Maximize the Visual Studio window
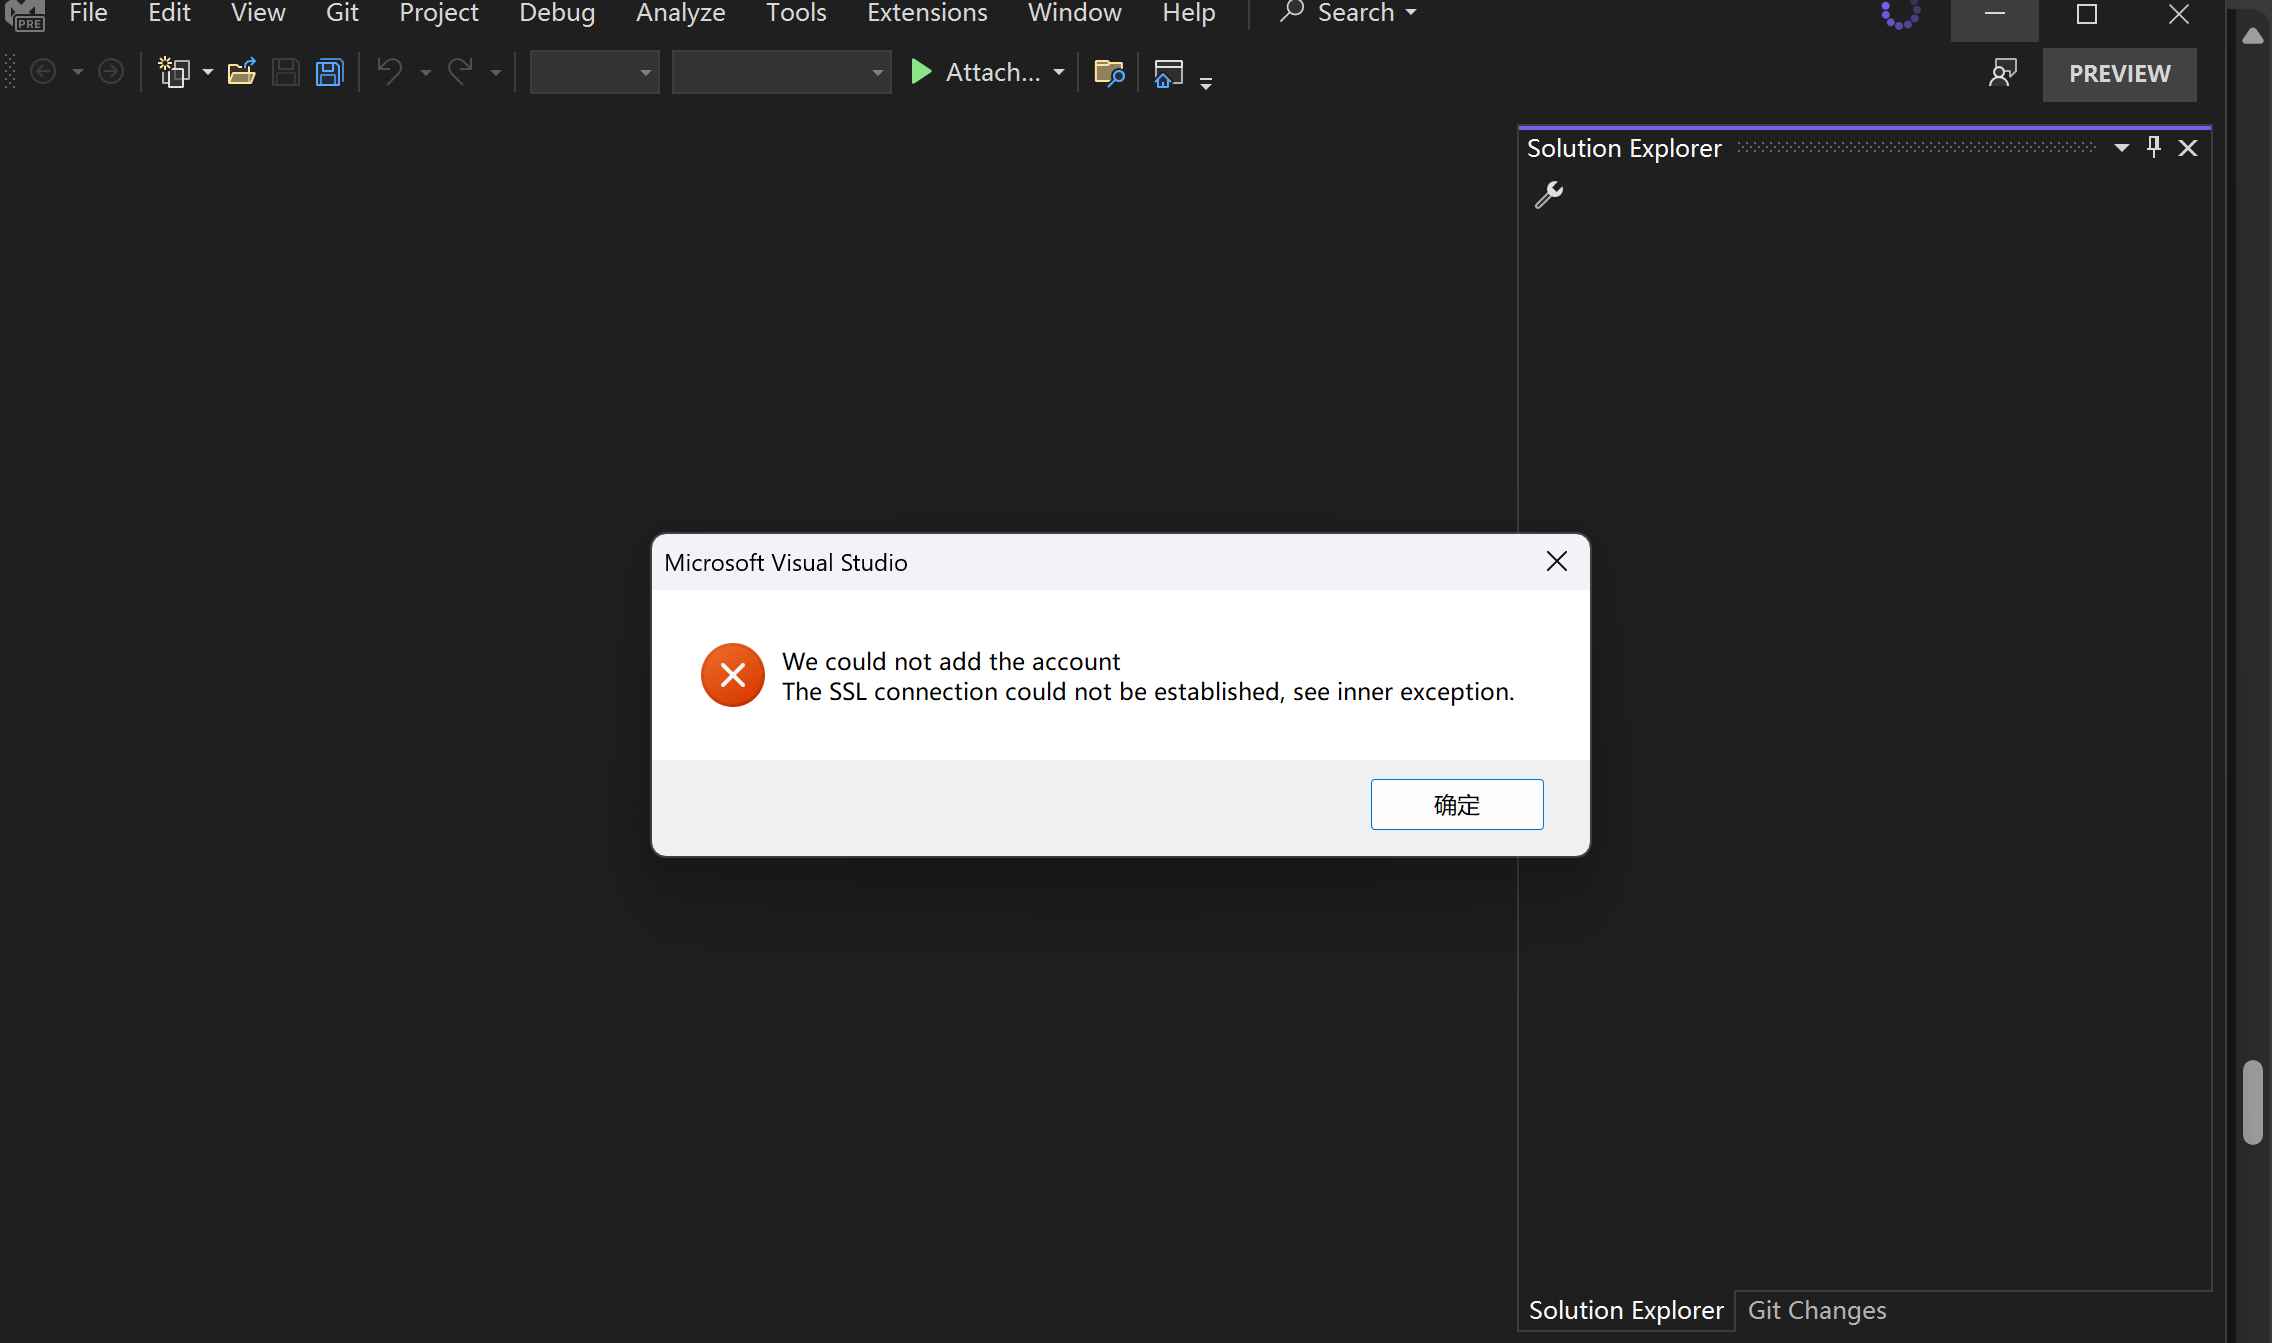The height and width of the screenshot is (1343, 2272). pyautogui.click(x=2086, y=14)
